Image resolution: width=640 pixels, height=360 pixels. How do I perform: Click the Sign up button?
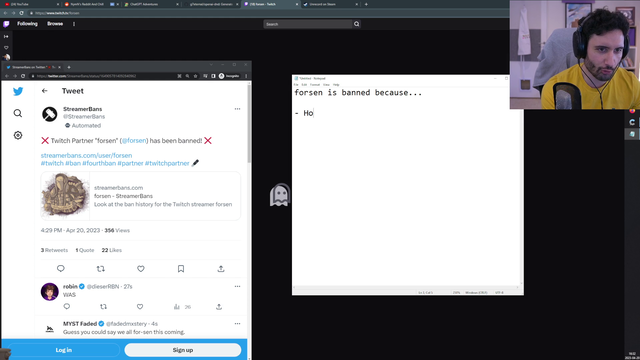click(x=182, y=350)
